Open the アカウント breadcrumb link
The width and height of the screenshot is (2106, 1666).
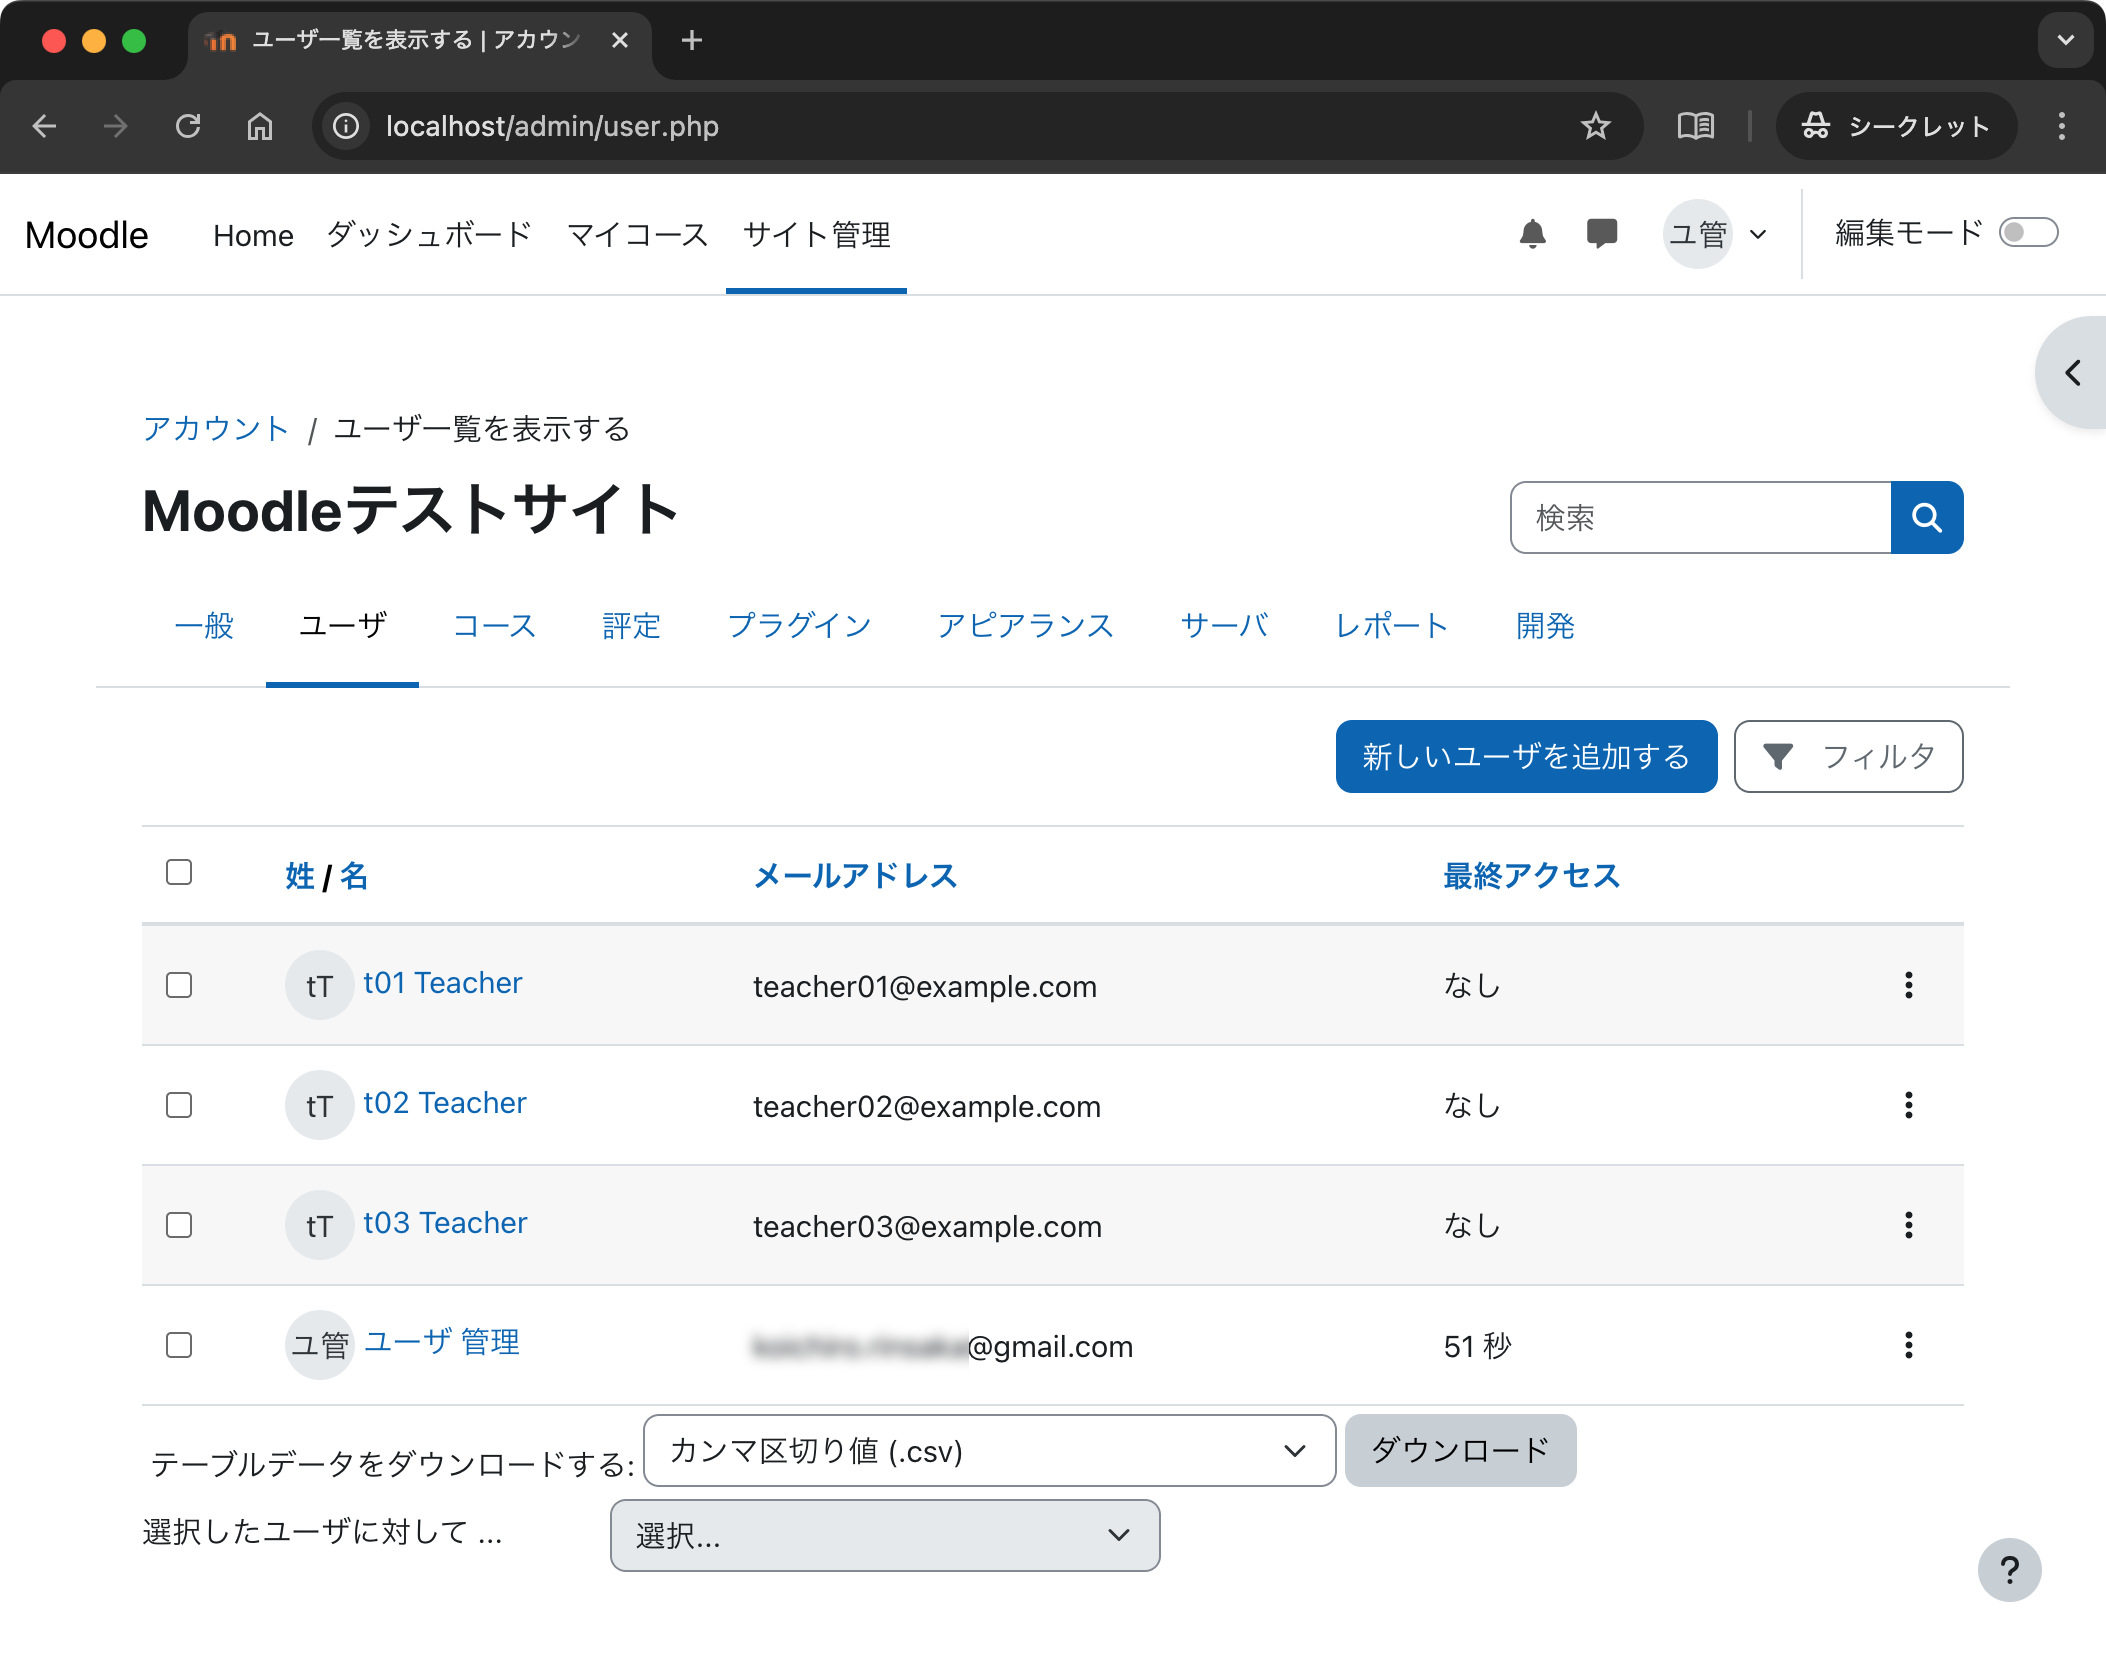coord(216,428)
